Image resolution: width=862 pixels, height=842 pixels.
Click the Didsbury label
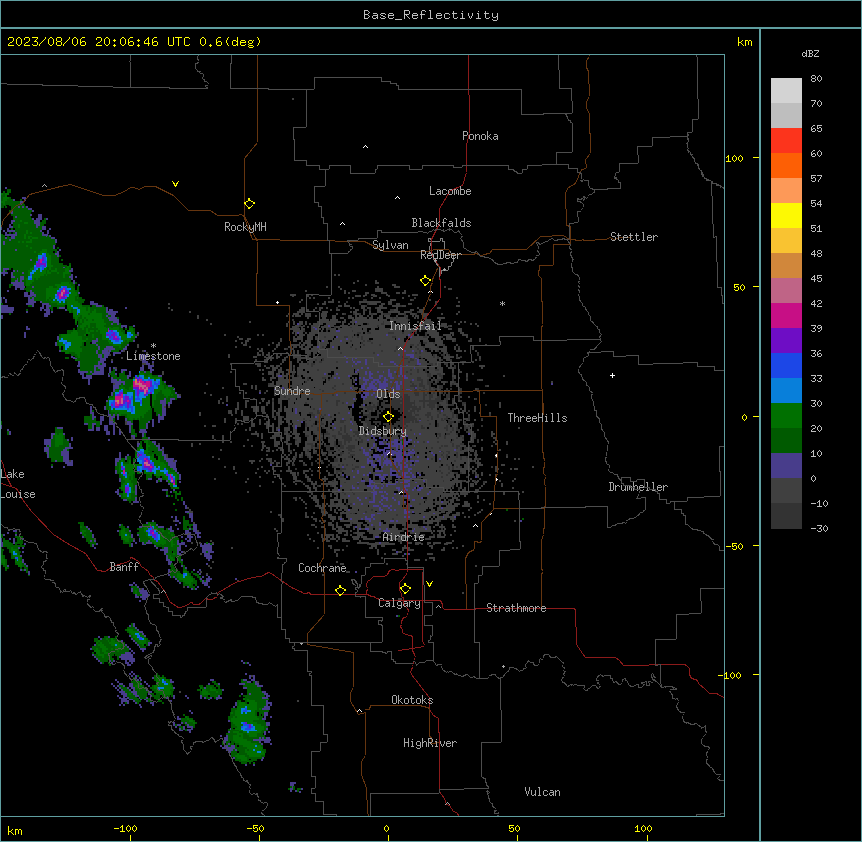tap(383, 431)
